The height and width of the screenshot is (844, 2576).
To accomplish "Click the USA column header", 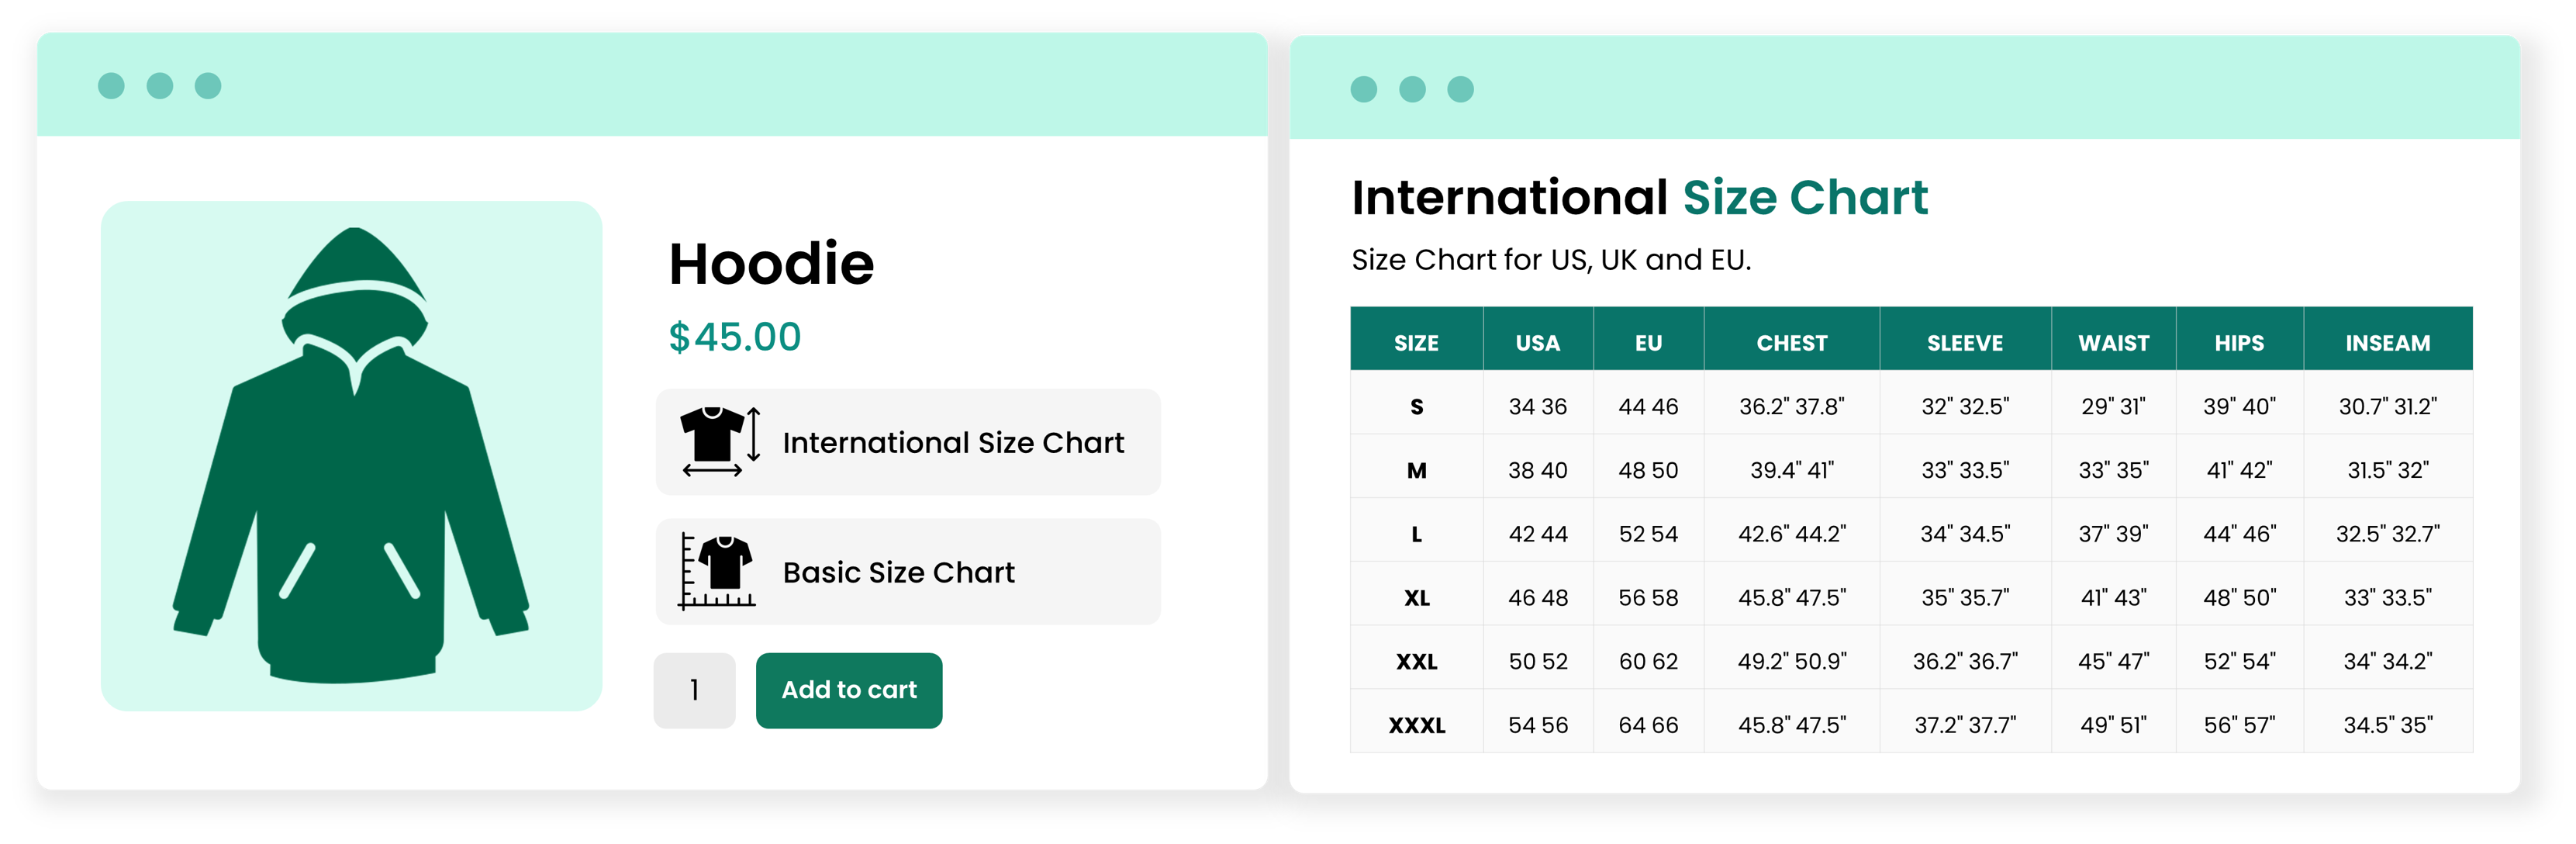I will point(1537,343).
